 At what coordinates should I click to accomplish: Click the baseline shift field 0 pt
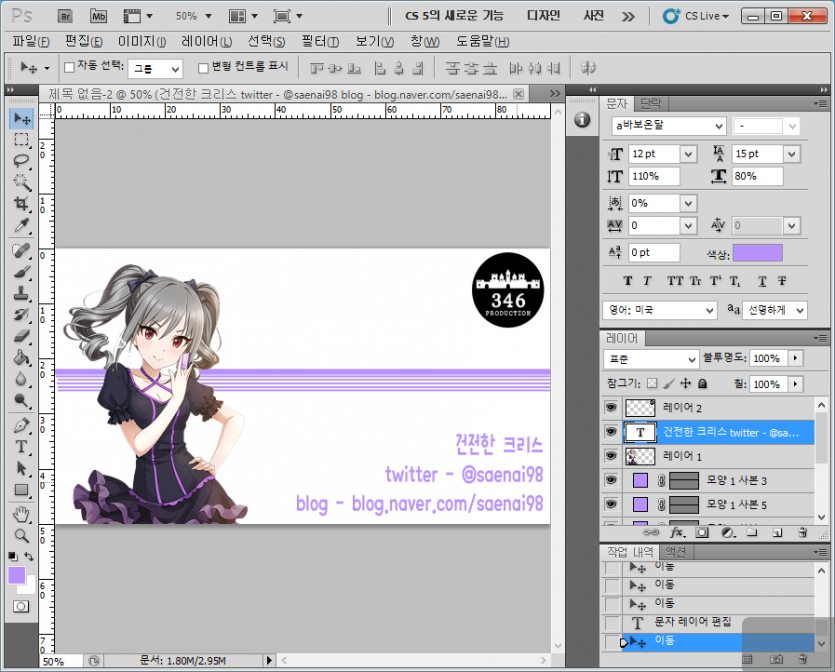tap(654, 252)
